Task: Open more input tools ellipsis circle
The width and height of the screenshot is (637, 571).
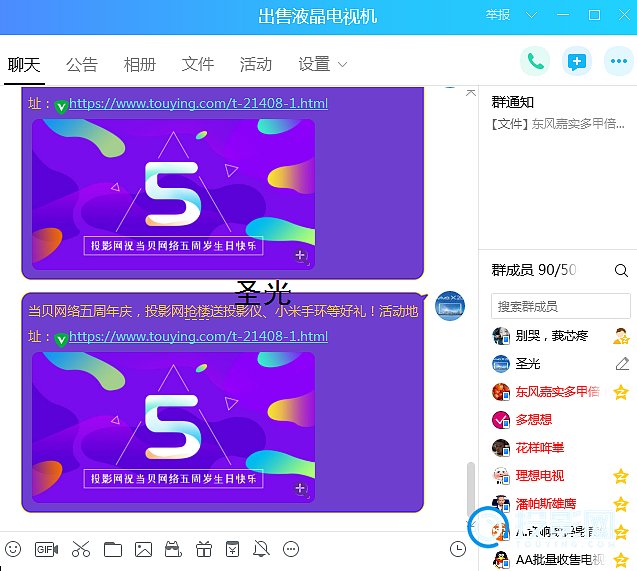Action: tap(291, 549)
